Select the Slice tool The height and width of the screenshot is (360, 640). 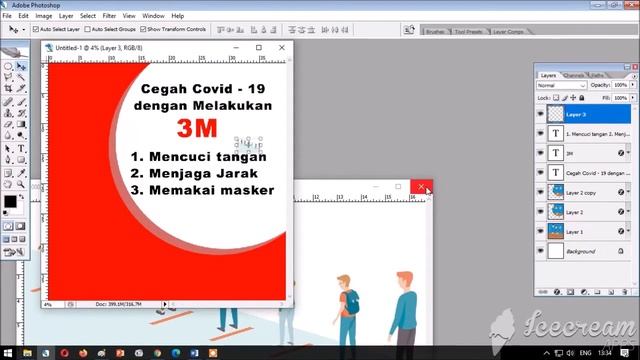click(21, 88)
